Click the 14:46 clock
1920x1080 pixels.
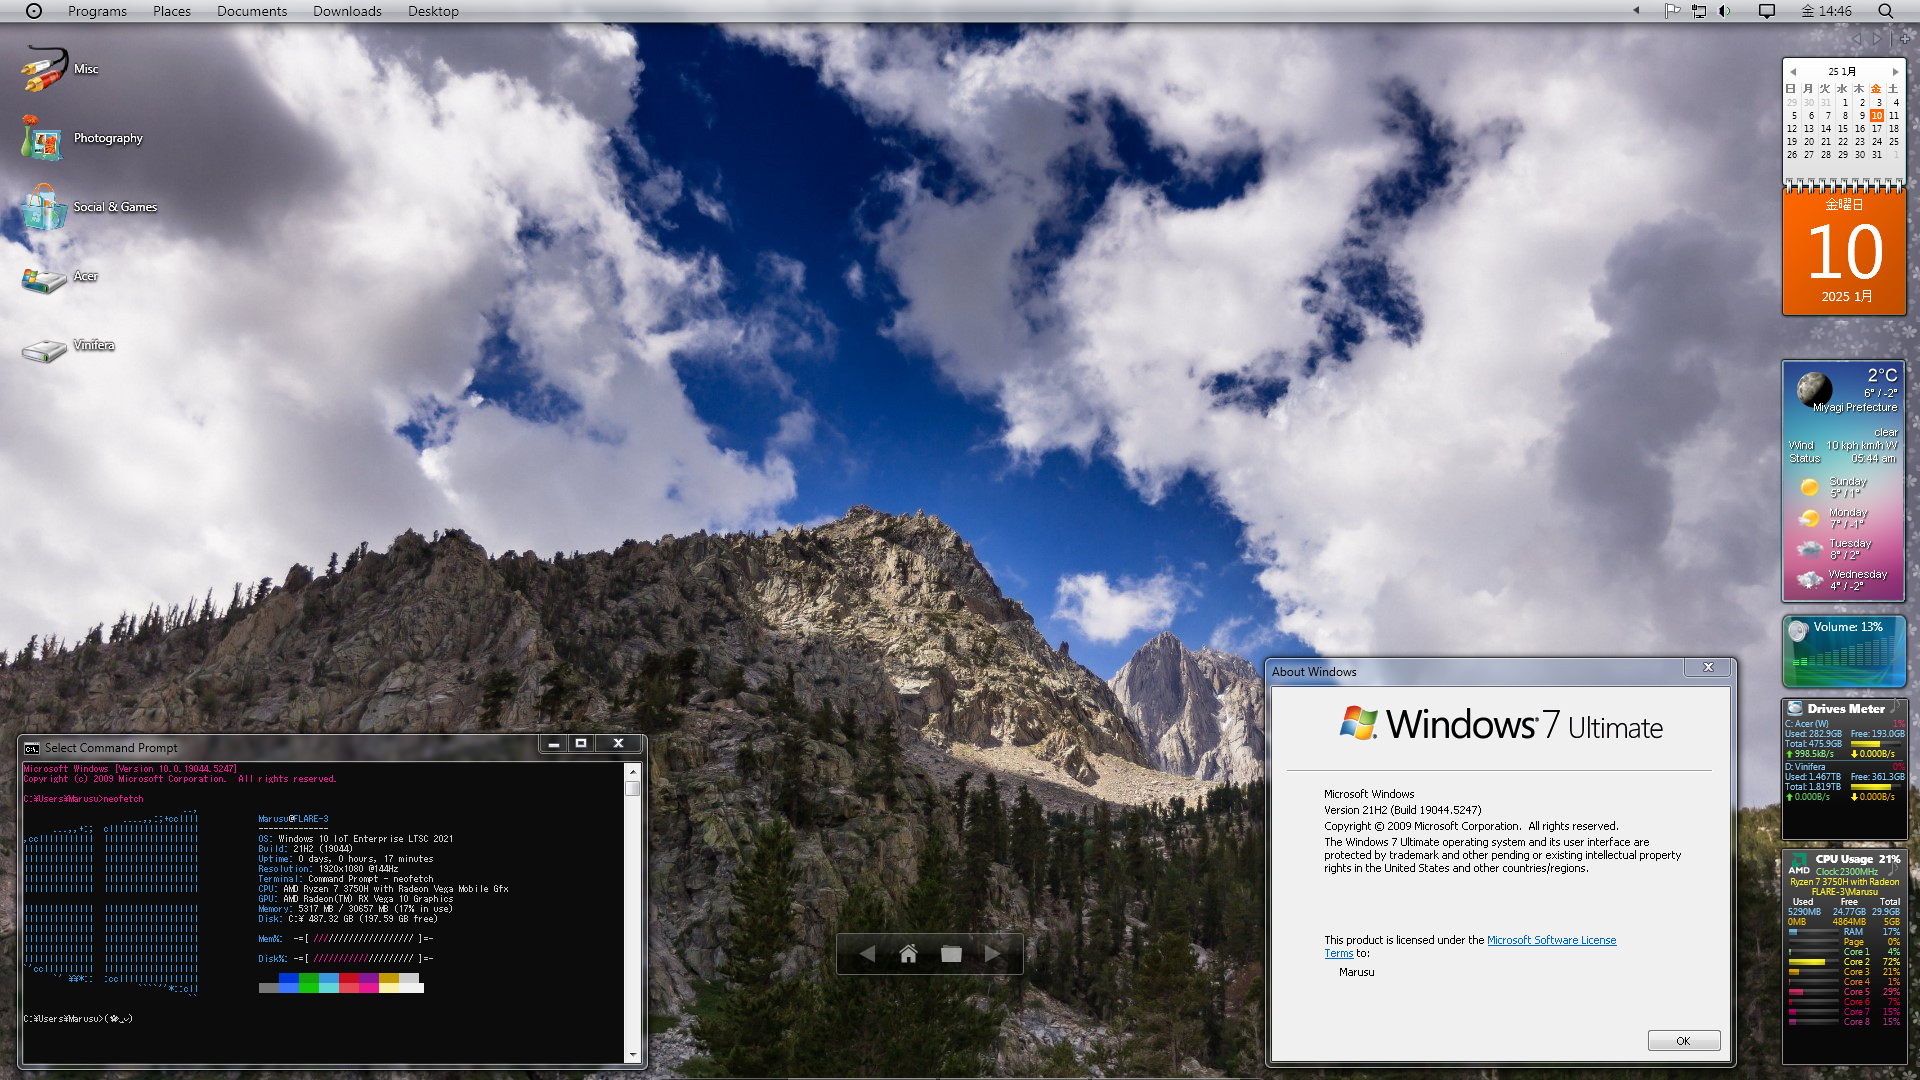click(1827, 11)
